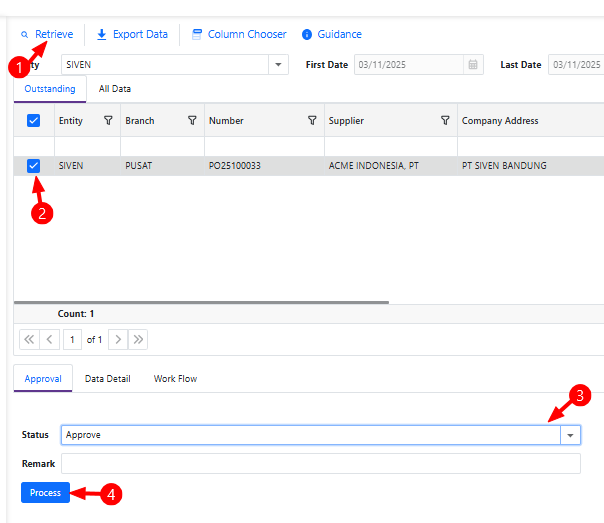Open the Entity column filter
This screenshot has width=604, height=523.
point(108,121)
